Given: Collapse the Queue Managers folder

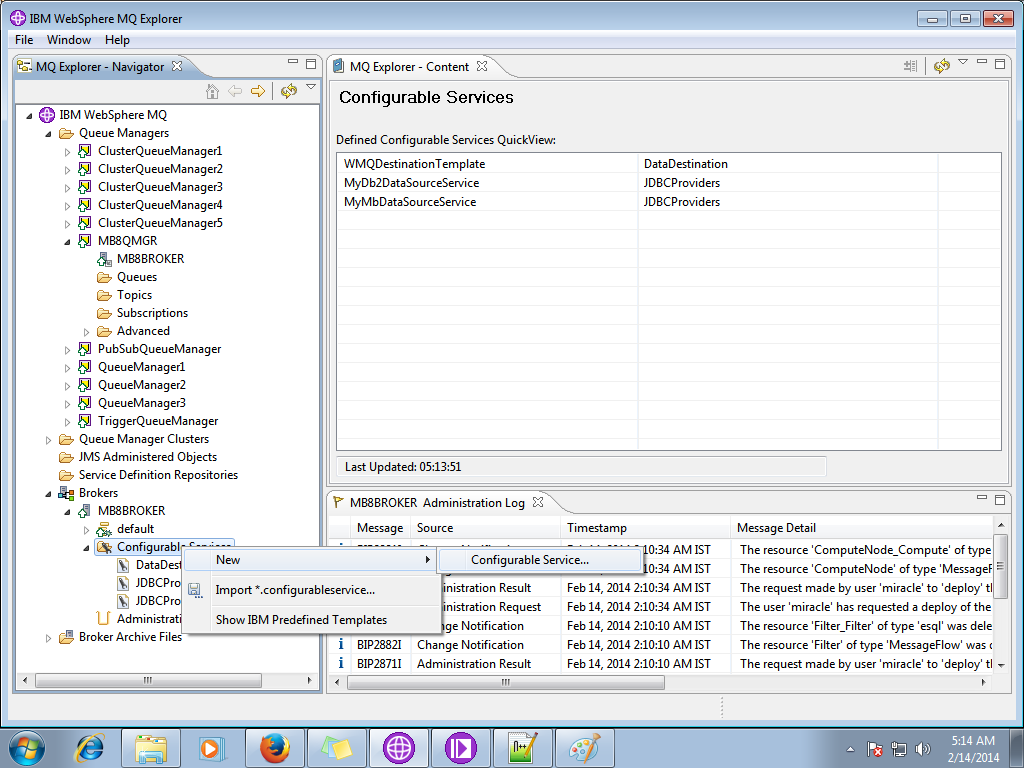Looking at the screenshot, I should click(x=48, y=134).
